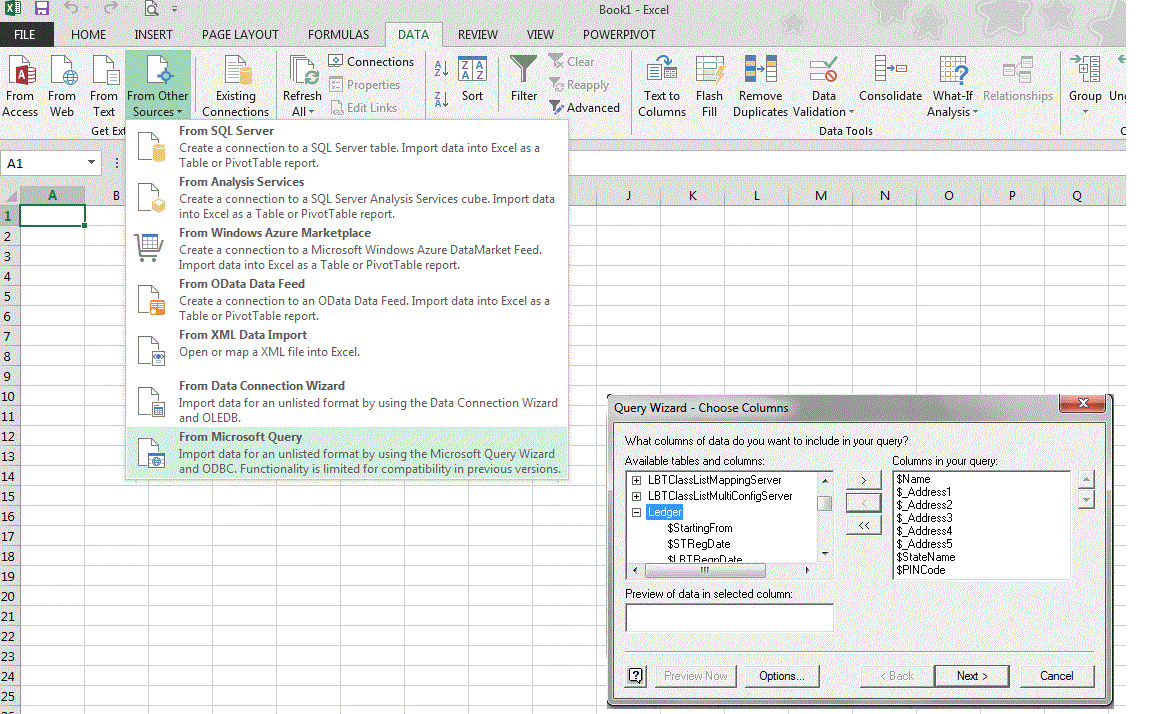This screenshot has width=1157, height=714.
Task: Expand the LBTClassListMappingServer node
Action: pyautogui.click(x=637, y=479)
